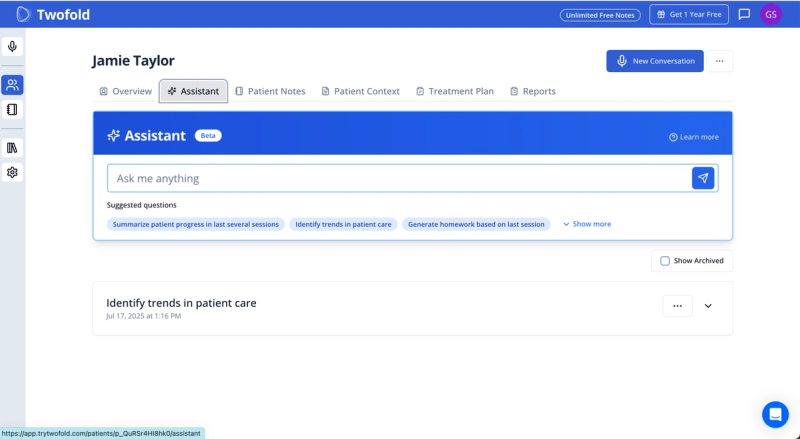This screenshot has height=439, width=800.
Task: Choose Generate homework based on last session
Action: 476,224
